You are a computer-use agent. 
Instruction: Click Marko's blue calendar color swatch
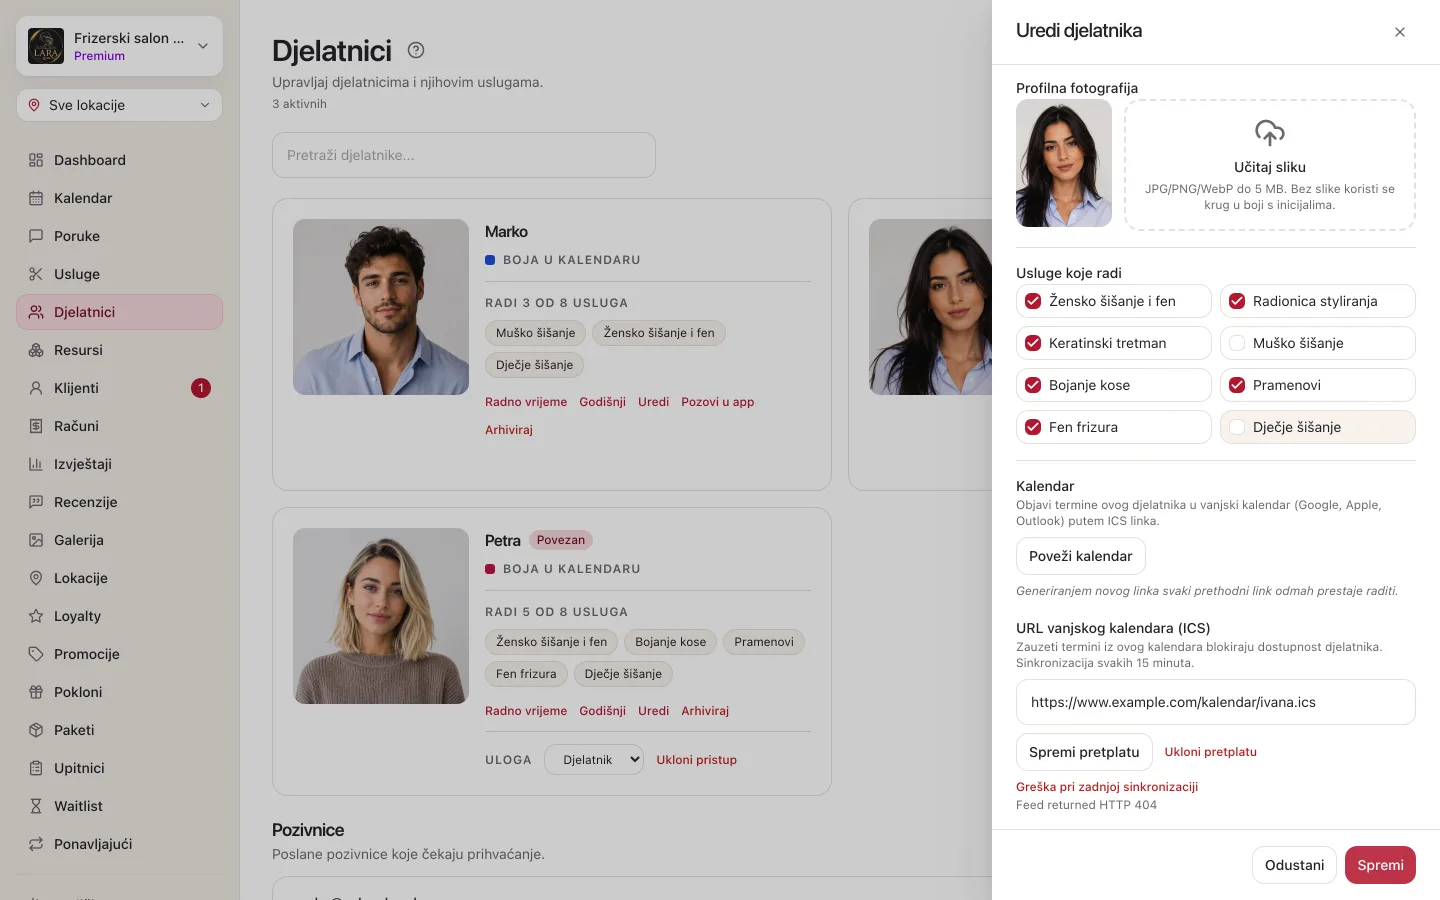490,260
